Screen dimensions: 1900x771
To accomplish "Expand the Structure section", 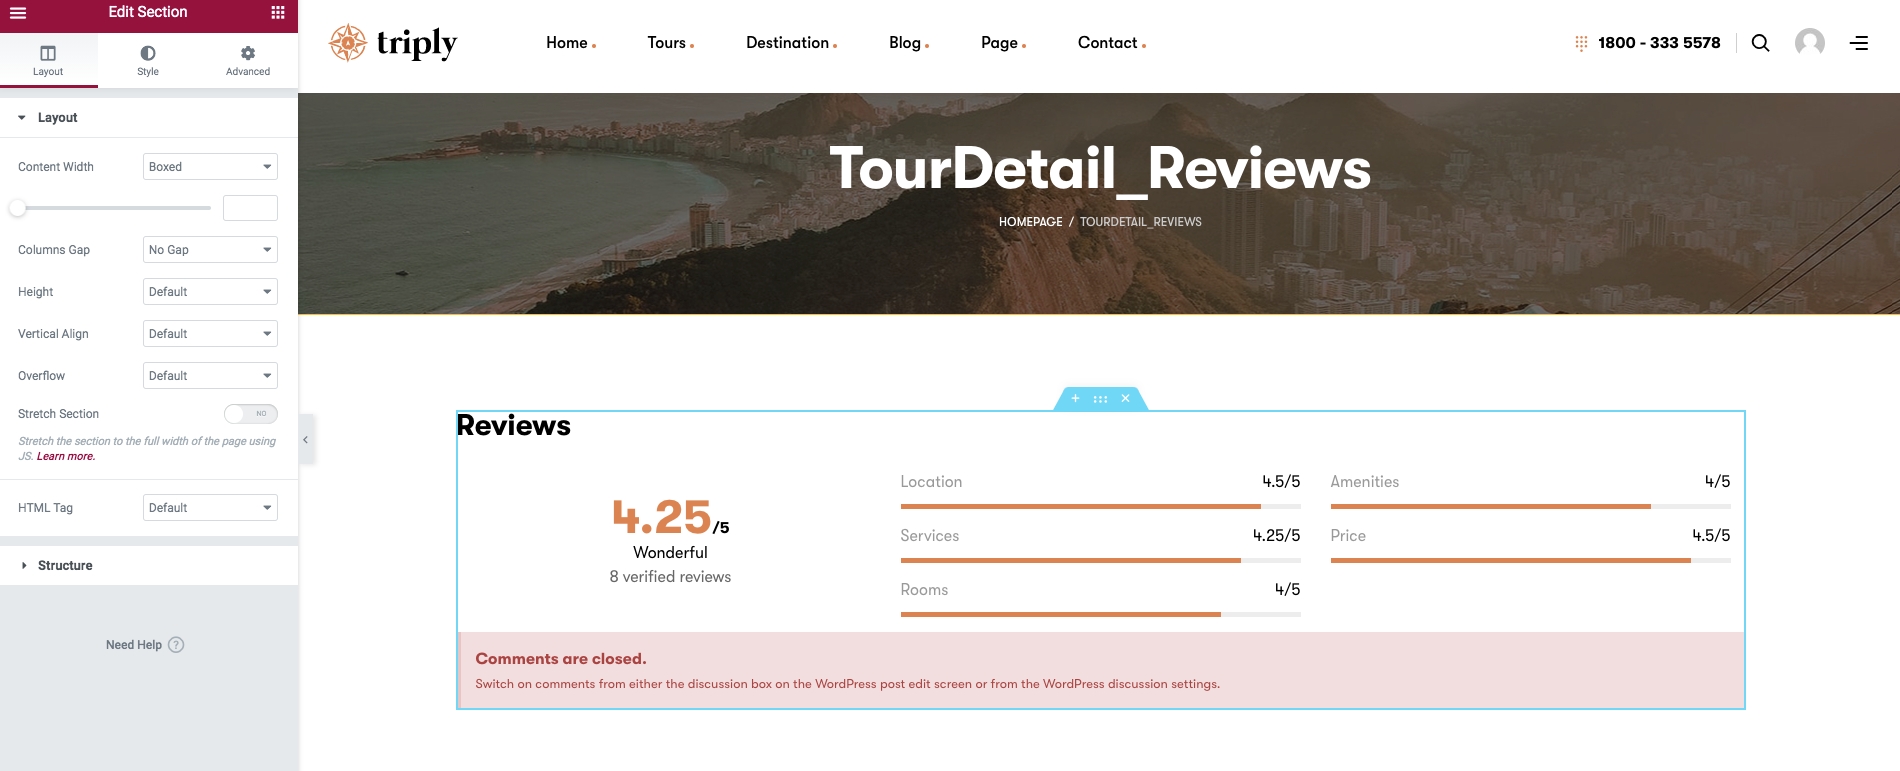I will (x=65, y=566).
